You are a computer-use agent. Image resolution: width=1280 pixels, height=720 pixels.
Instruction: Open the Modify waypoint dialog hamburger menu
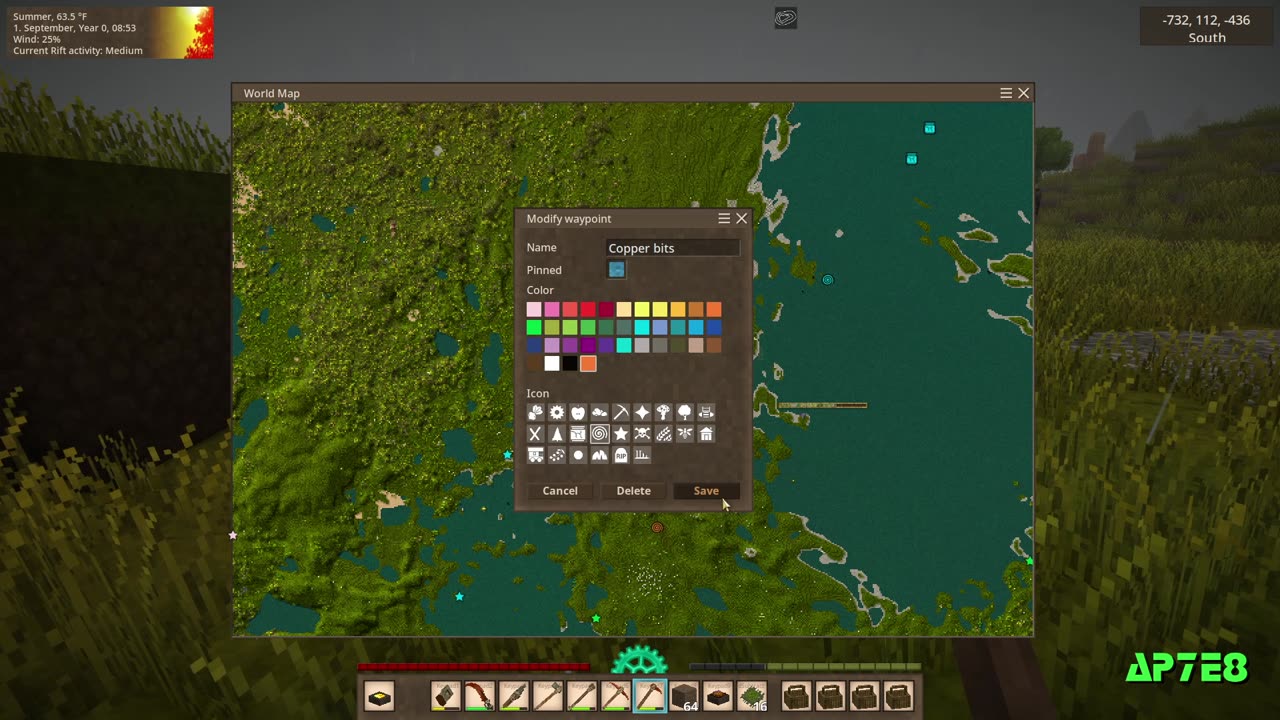click(724, 218)
